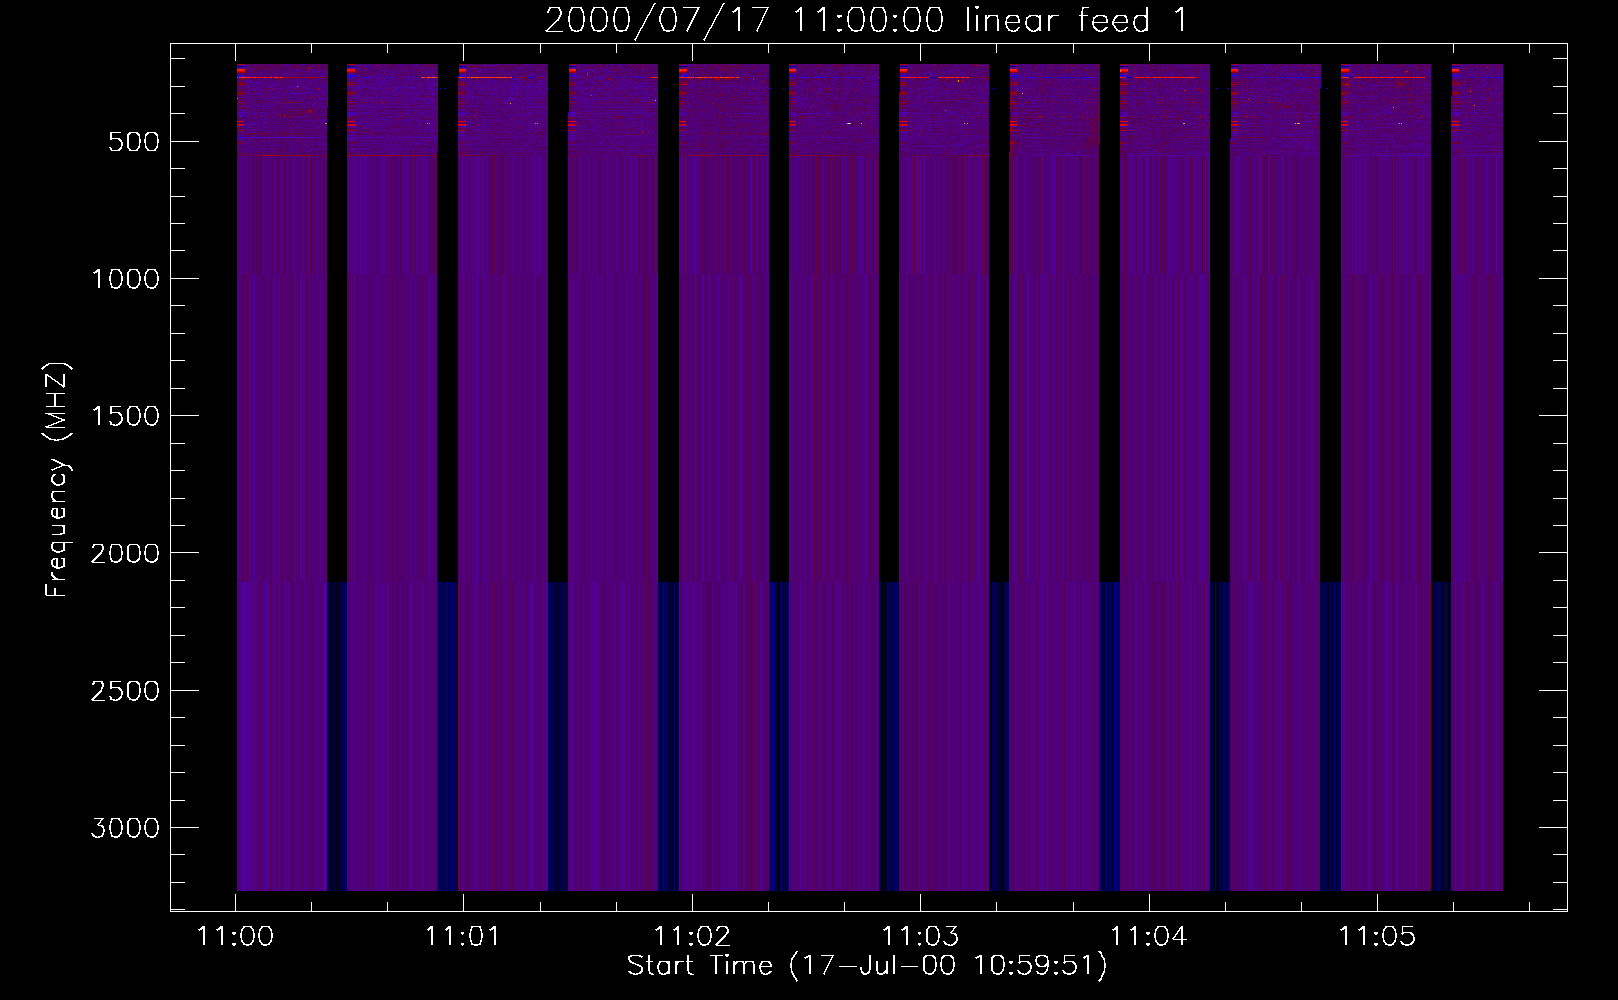Click the 11:01 time tick label
This screenshot has height=1000, width=1618.
(463, 936)
